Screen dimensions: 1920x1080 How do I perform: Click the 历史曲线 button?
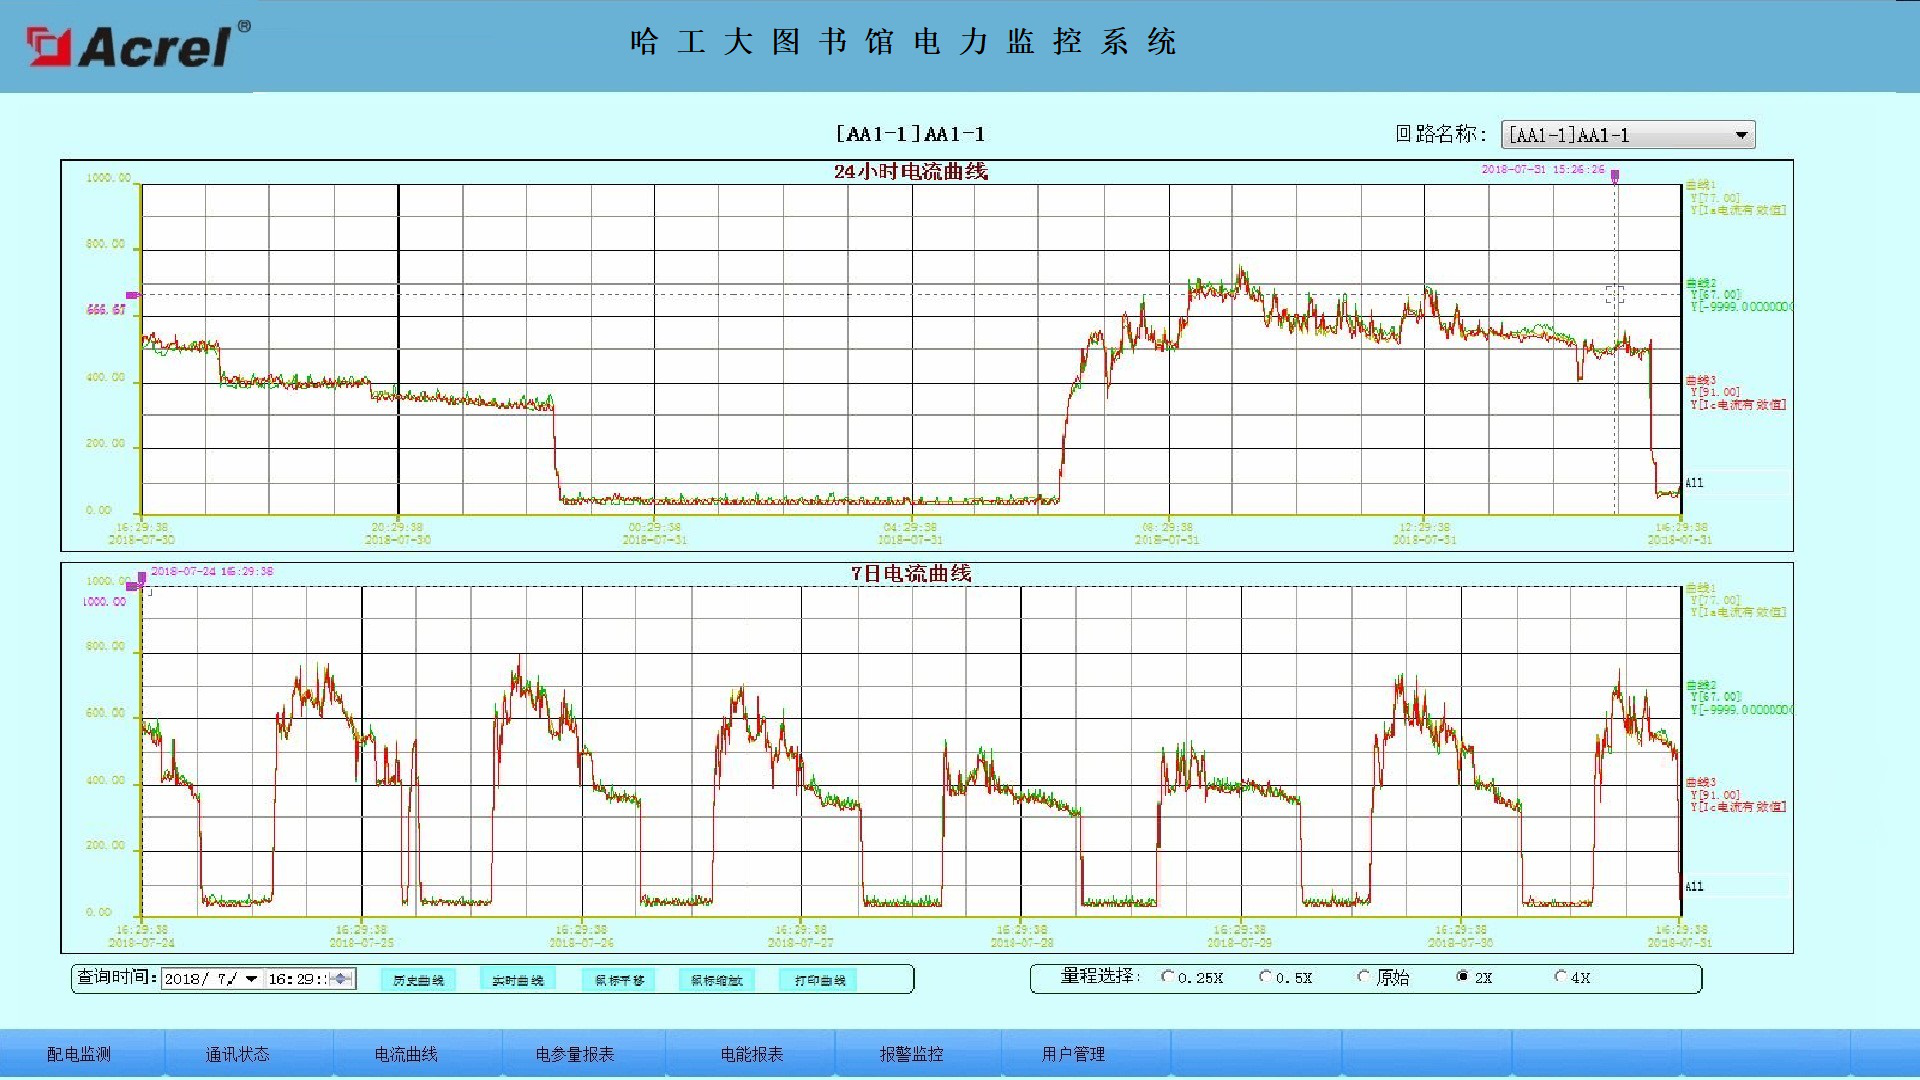click(418, 980)
